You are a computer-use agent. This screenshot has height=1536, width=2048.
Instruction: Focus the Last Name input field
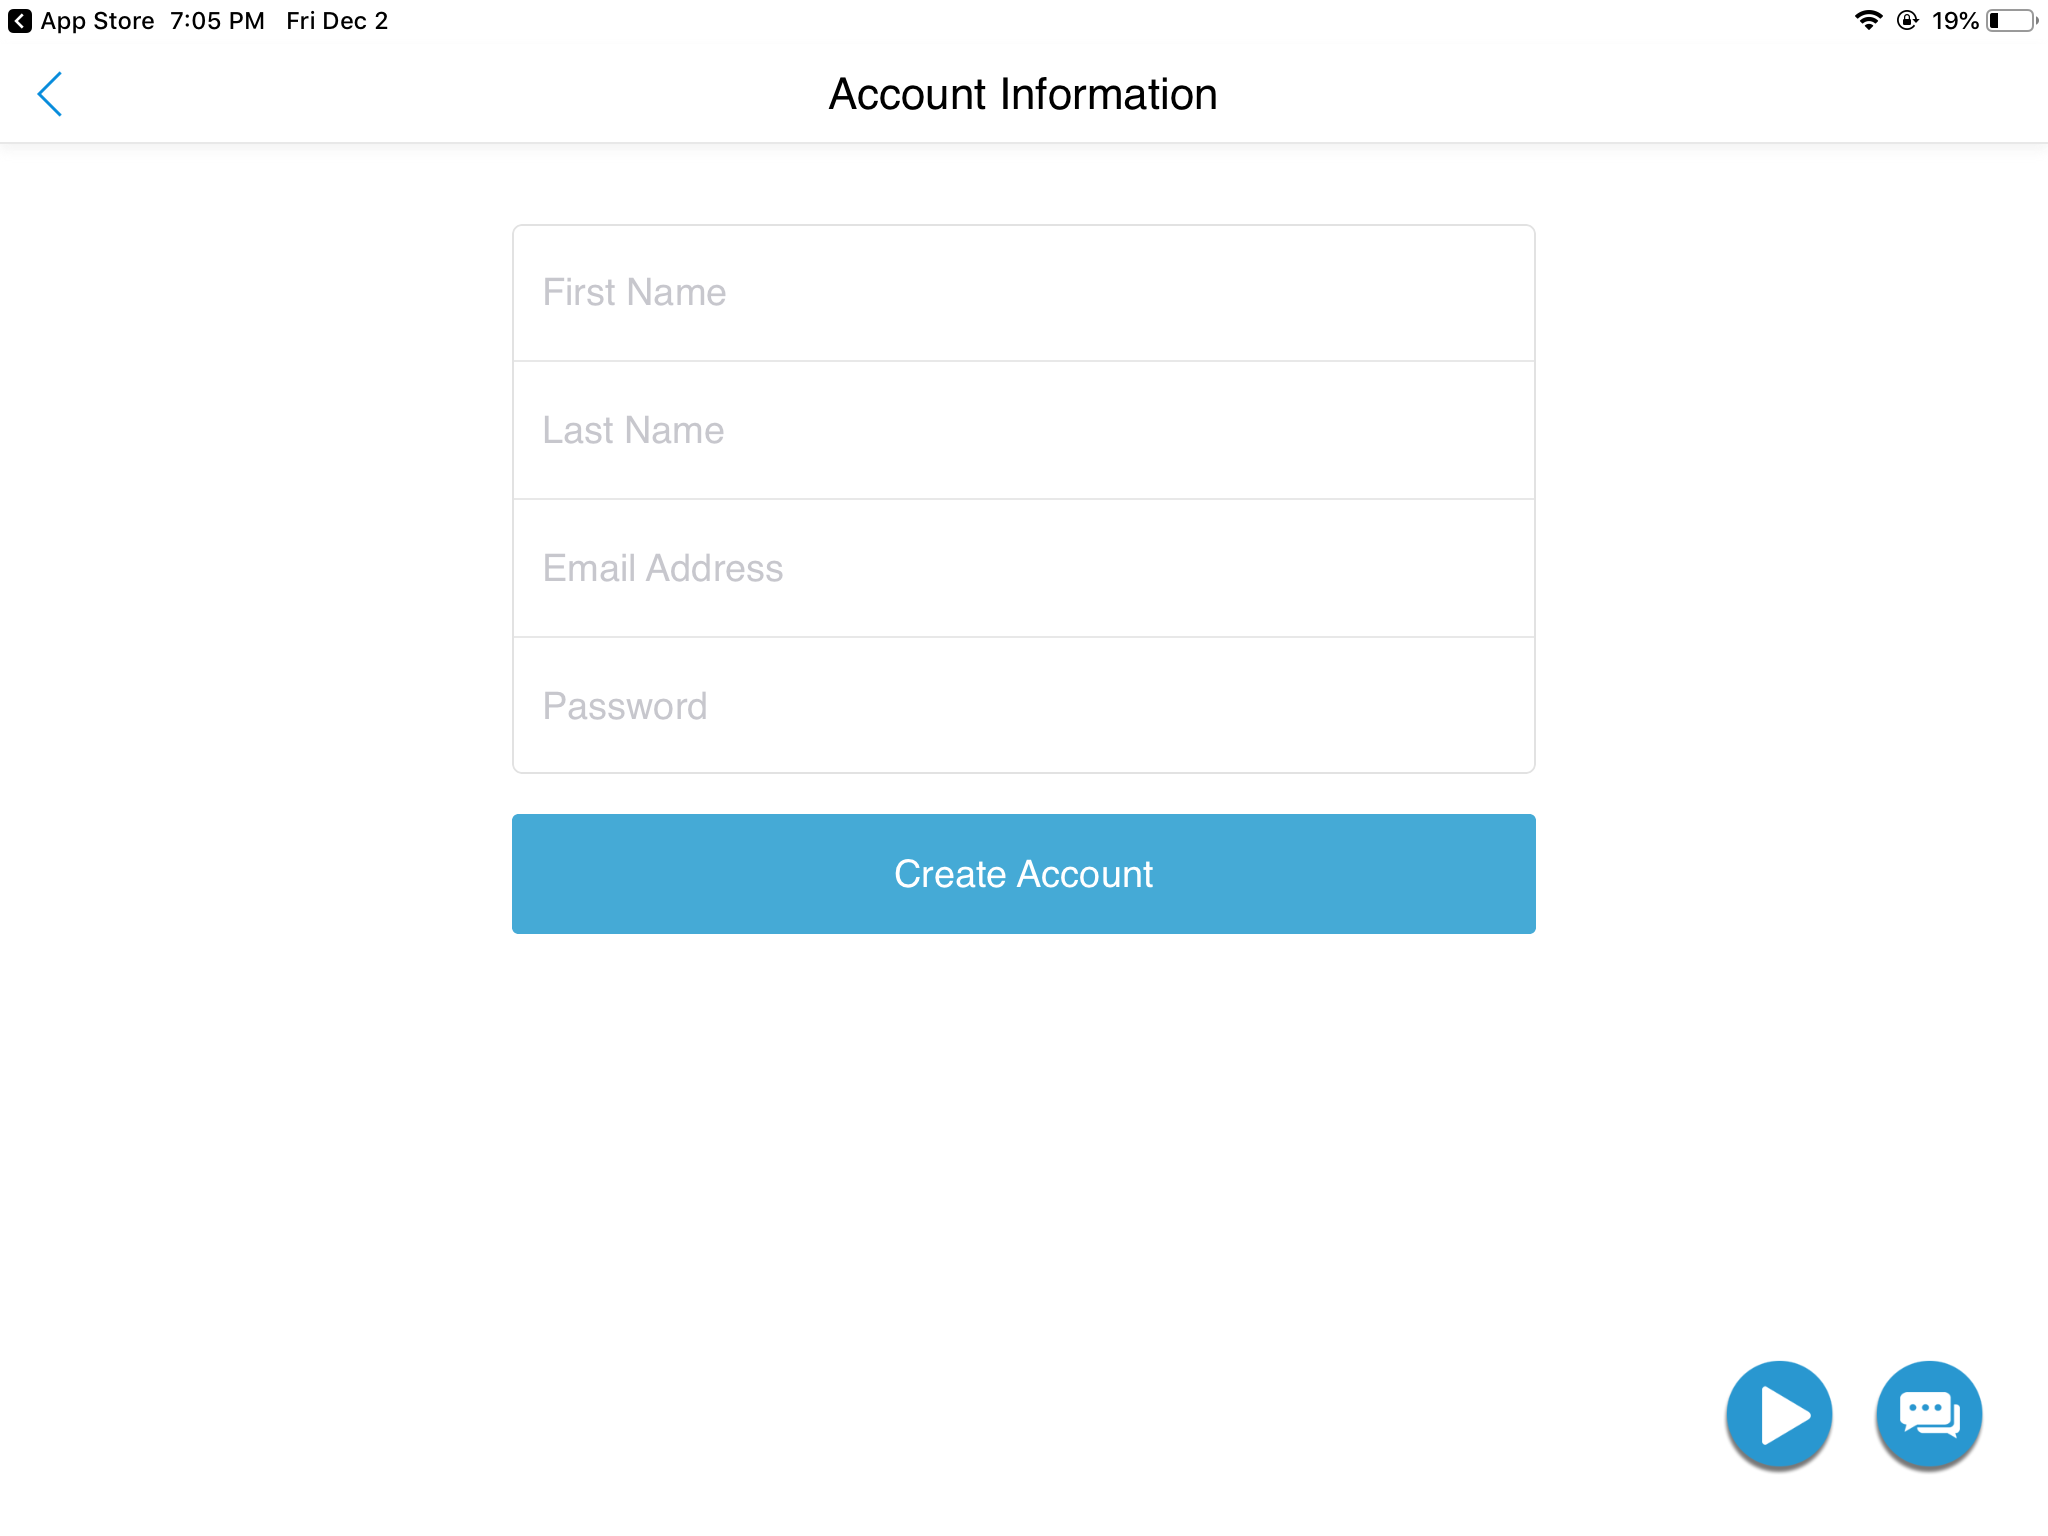point(1024,430)
